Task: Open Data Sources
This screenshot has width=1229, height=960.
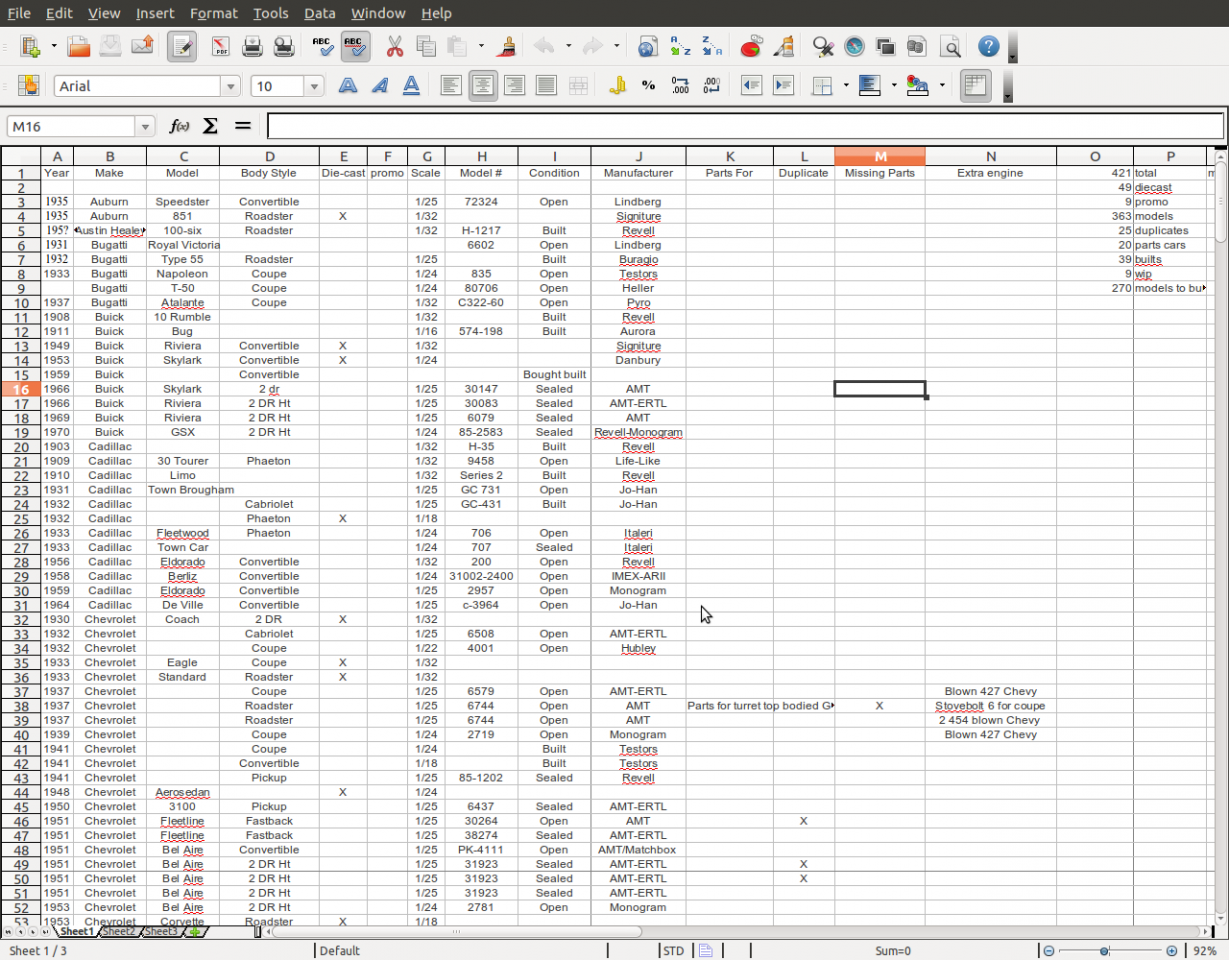Action: tap(916, 46)
